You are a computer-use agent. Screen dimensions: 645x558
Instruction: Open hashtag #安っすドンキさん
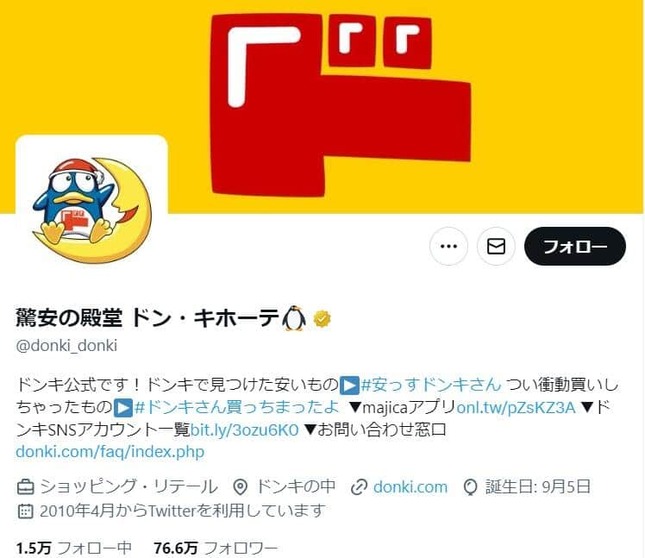pyautogui.click(x=431, y=385)
